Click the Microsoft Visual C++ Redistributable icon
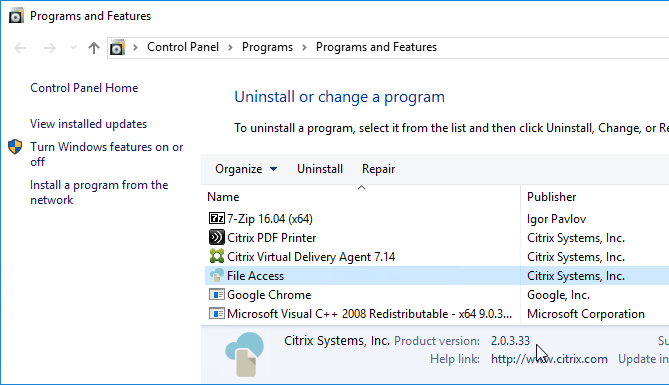The height and width of the screenshot is (385, 669). click(217, 314)
